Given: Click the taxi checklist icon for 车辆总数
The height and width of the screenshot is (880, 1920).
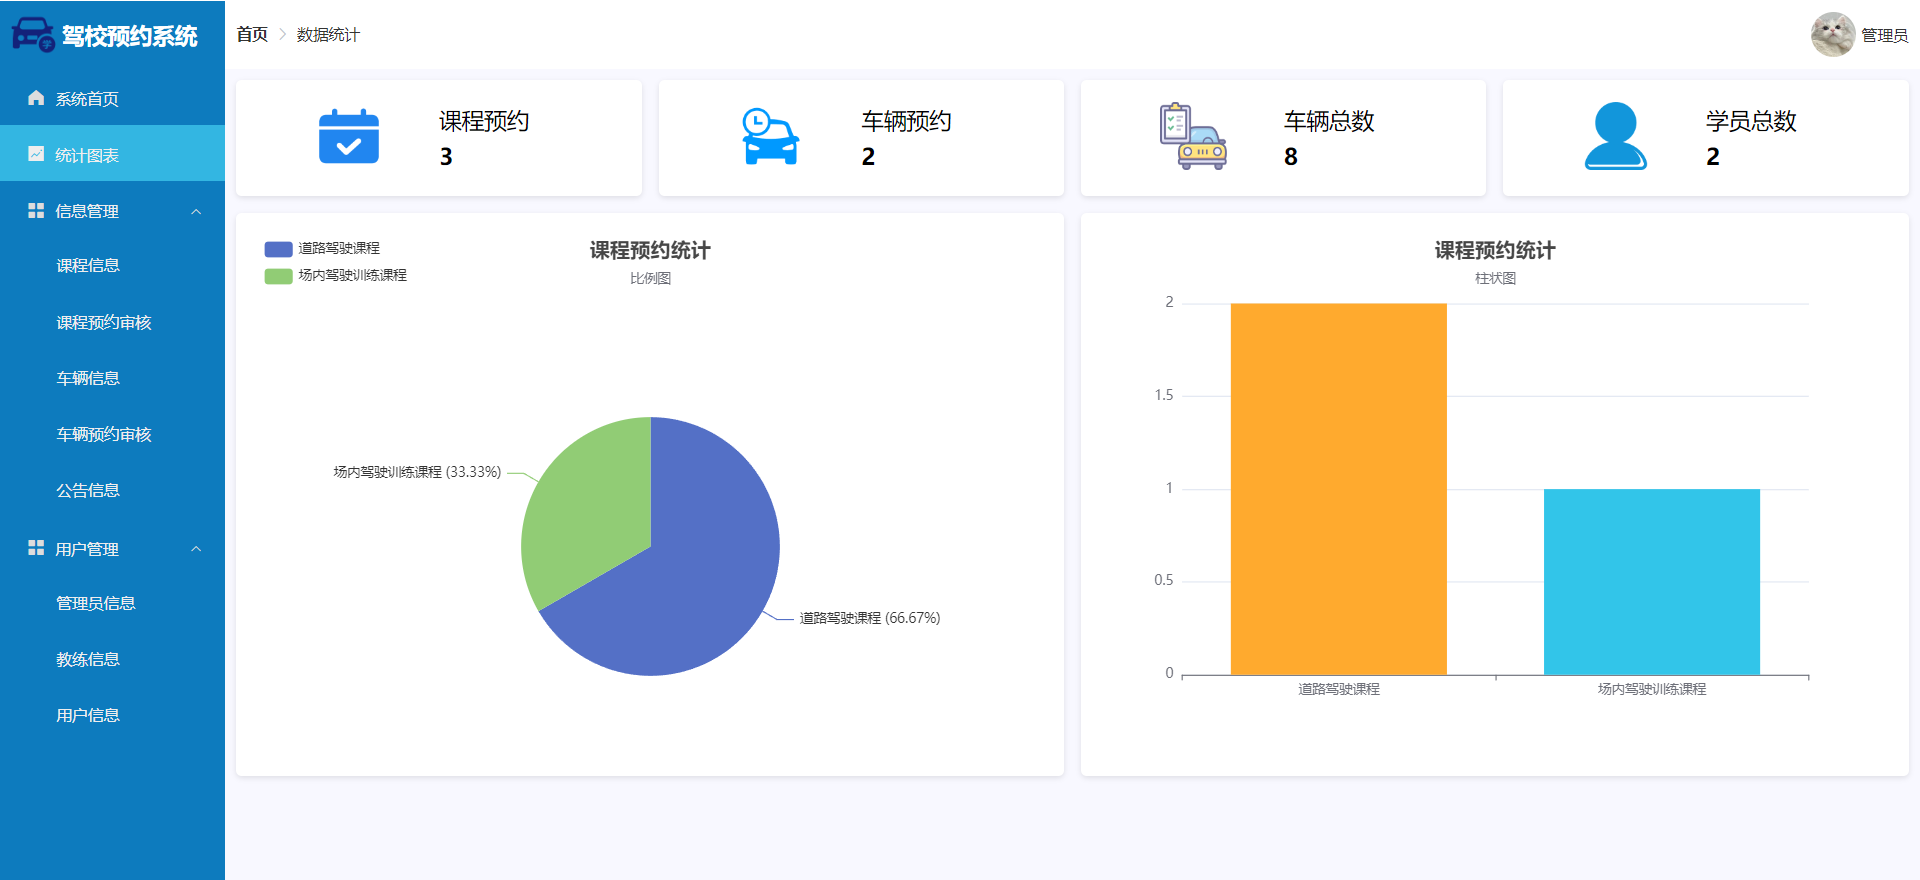Looking at the screenshot, I should click(1193, 136).
